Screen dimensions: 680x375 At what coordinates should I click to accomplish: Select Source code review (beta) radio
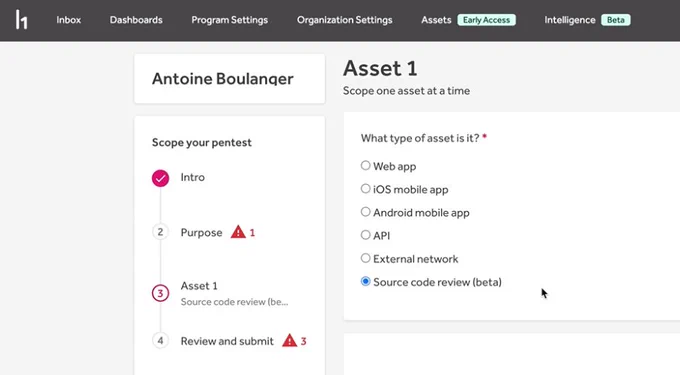[366, 281]
